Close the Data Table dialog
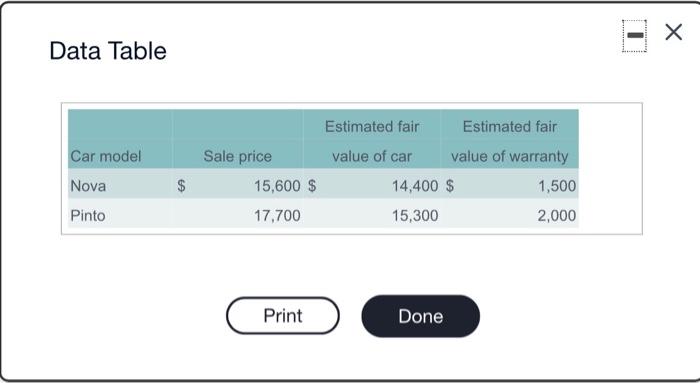This screenshot has width=700, height=383. pos(673,32)
